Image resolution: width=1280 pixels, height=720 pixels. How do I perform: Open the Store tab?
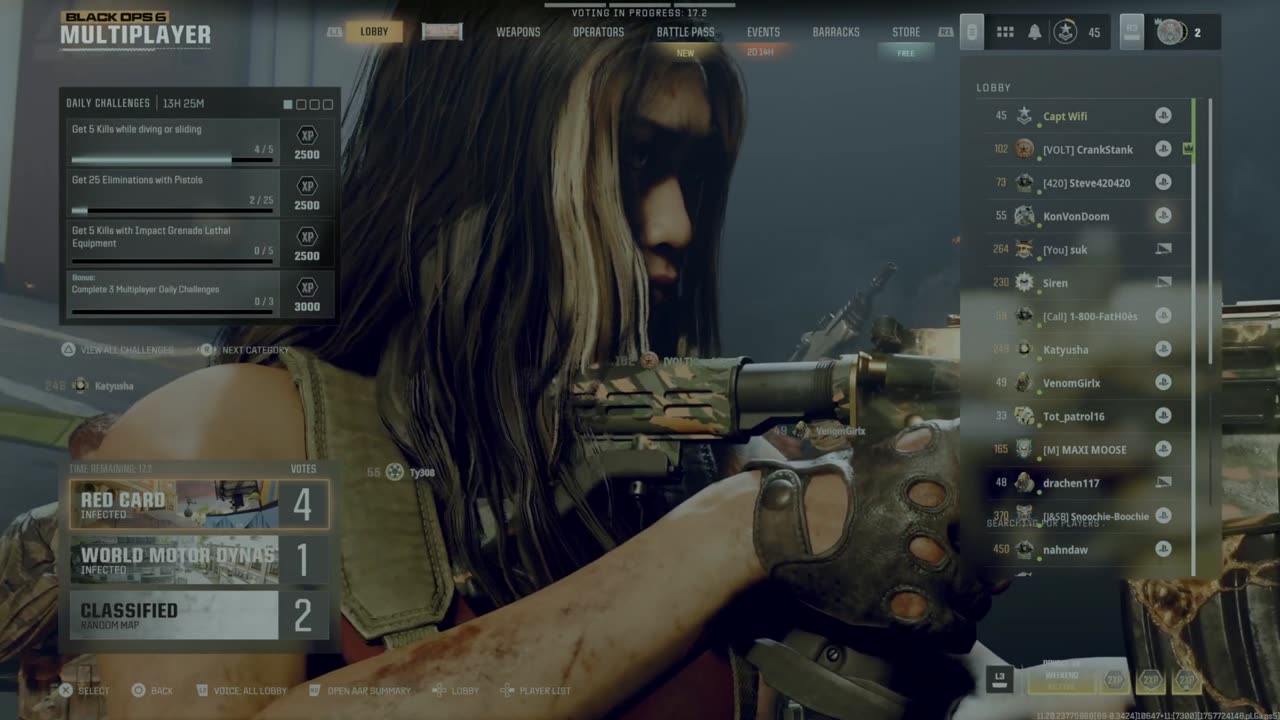pyautogui.click(x=906, y=32)
